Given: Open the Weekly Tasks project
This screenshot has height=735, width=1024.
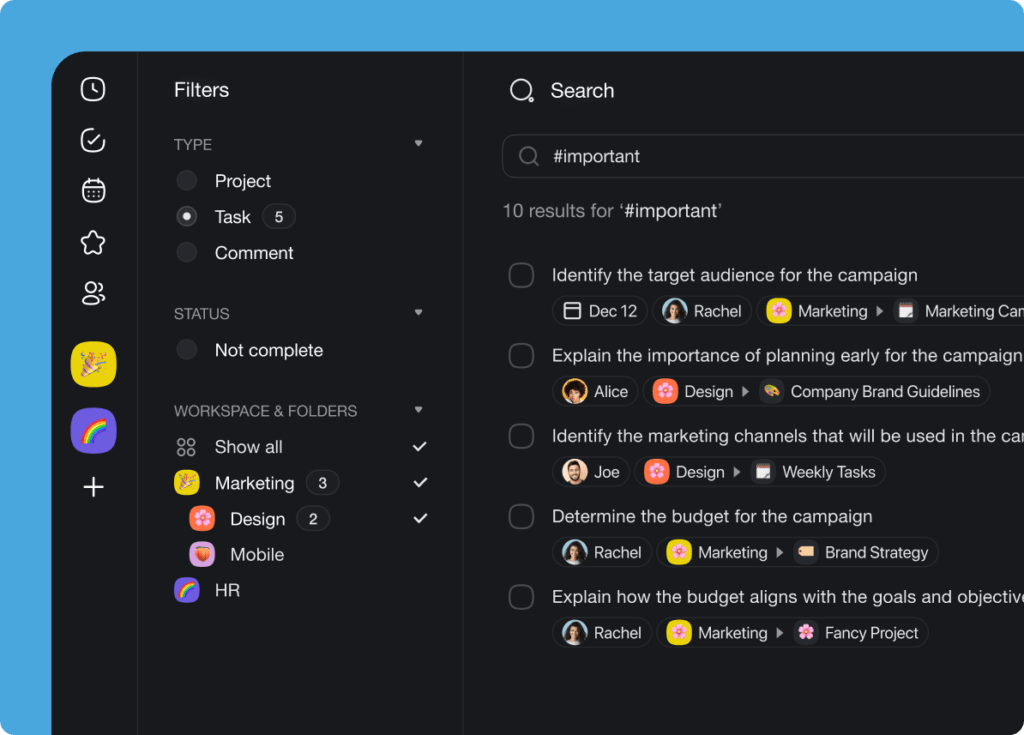Looking at the screenshot, I should click(816, 471).
